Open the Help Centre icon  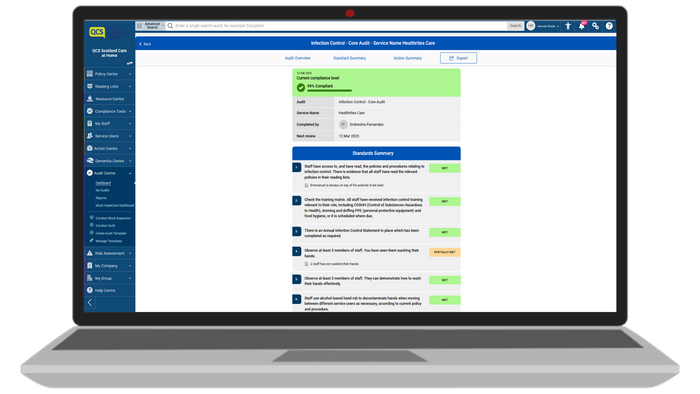tap(90, 290)
